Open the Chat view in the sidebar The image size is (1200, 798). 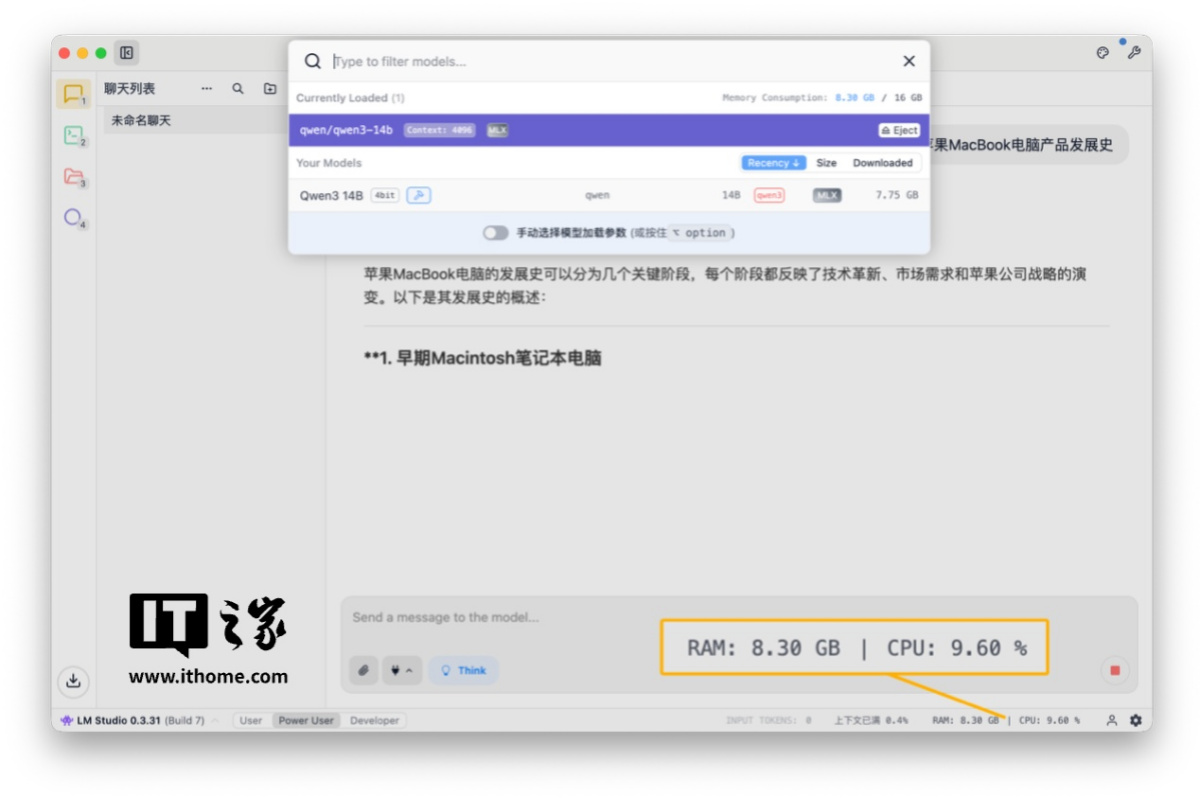[73, 94]
